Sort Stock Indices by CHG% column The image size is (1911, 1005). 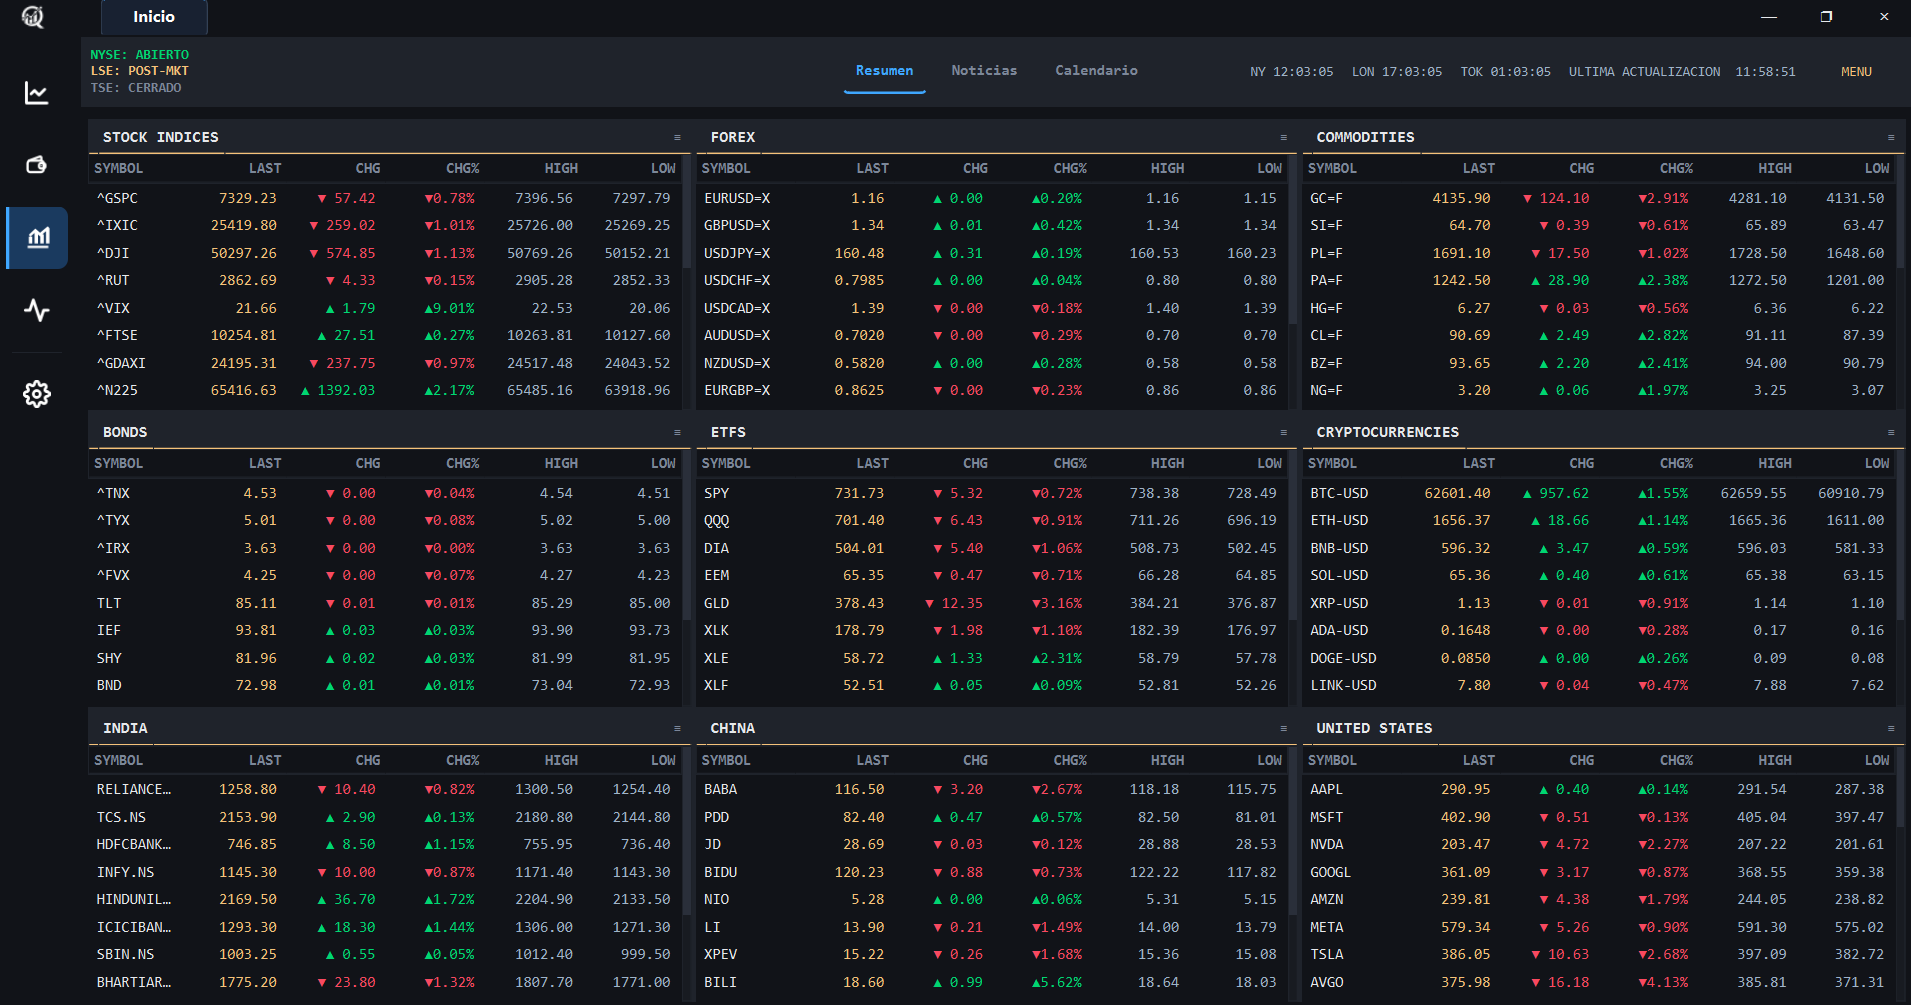(462, 168)
